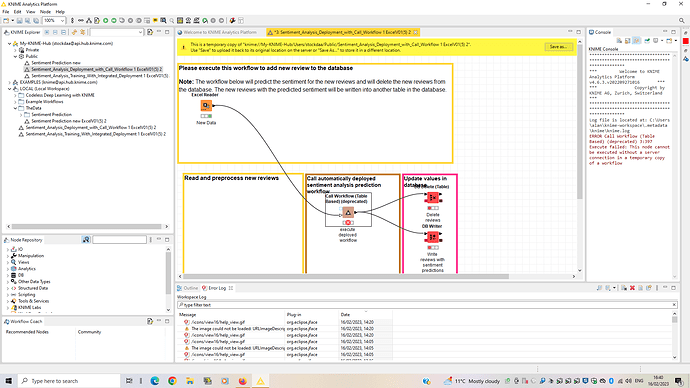
Task: Click the green Execute selected nodes button
Action: pos(106,21)
